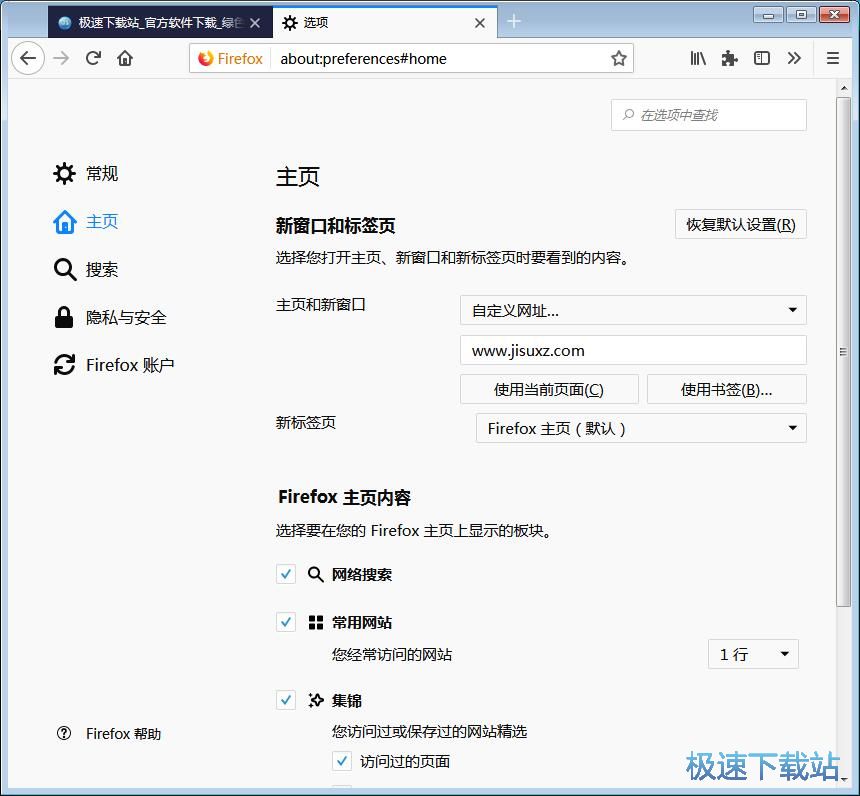Viewport: 860px width, 796px height.
Task: Reload the current page
Action: (x=94, y=58)
